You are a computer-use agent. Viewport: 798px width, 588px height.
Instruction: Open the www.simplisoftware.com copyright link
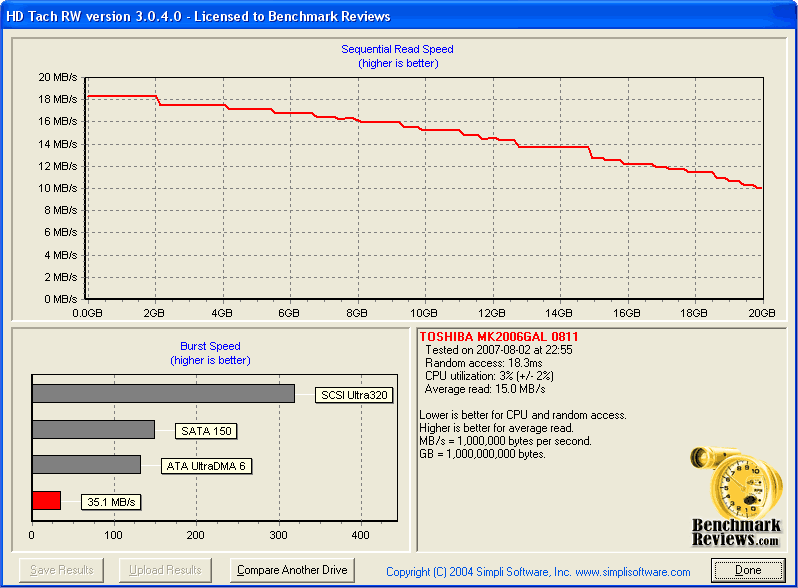click(633, 572)
